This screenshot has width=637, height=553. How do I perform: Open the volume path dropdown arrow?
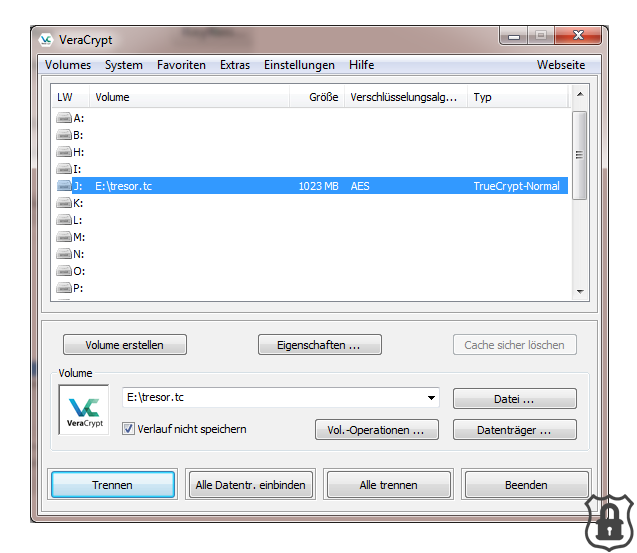[x=431, y=397]
